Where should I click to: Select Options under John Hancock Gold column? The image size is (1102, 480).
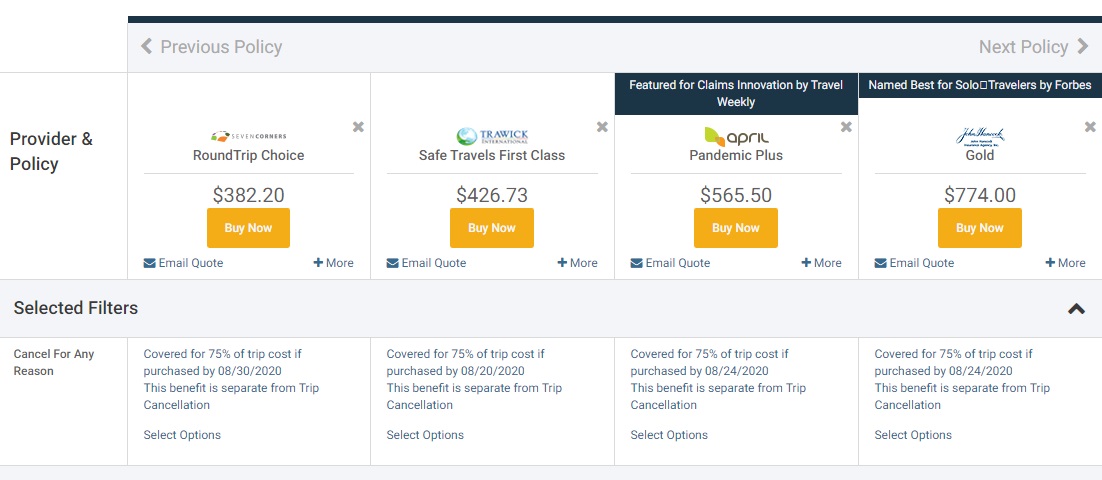tap(913, 435)
